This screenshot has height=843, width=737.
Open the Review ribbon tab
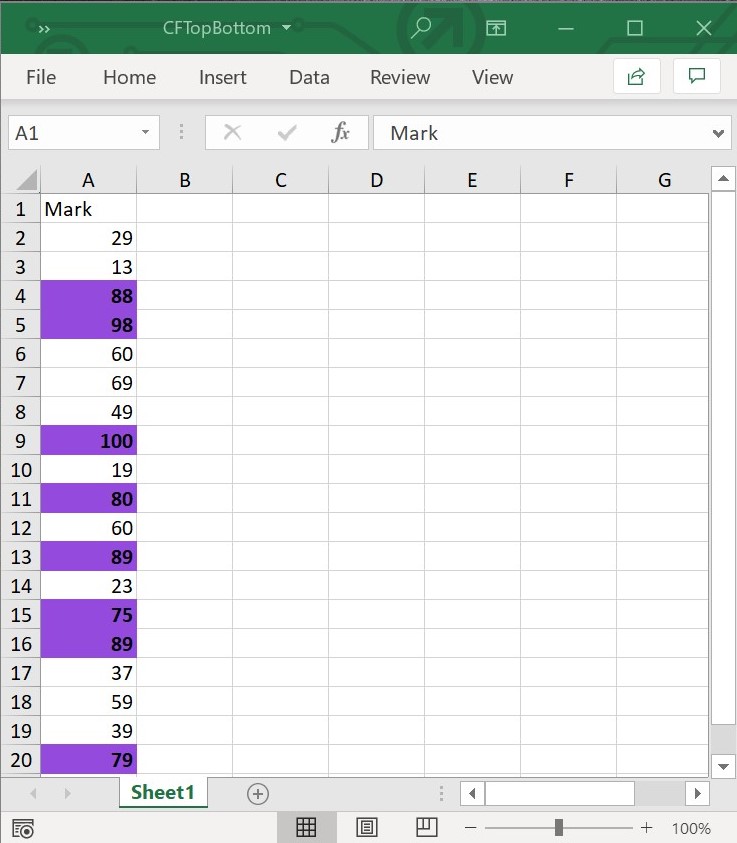(400, 77)
